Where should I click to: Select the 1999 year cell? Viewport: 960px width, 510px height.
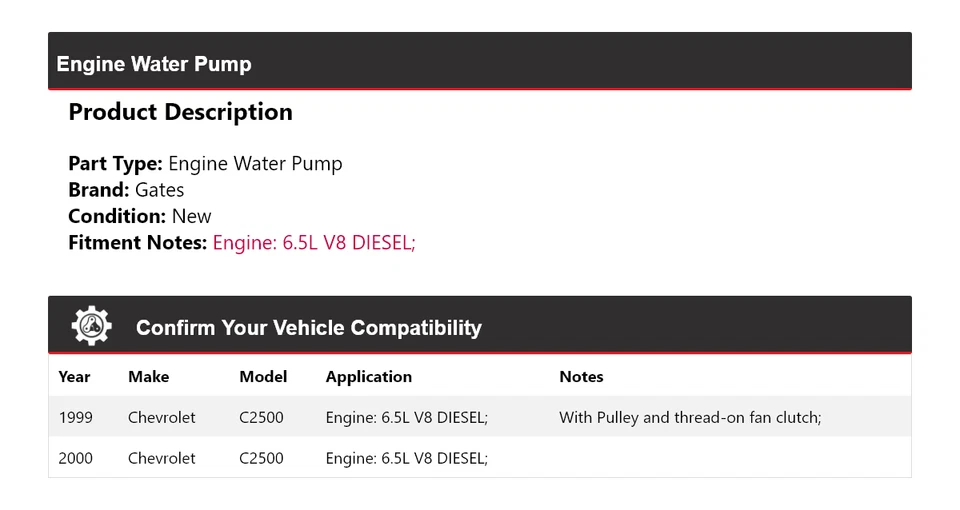[76, 417]
